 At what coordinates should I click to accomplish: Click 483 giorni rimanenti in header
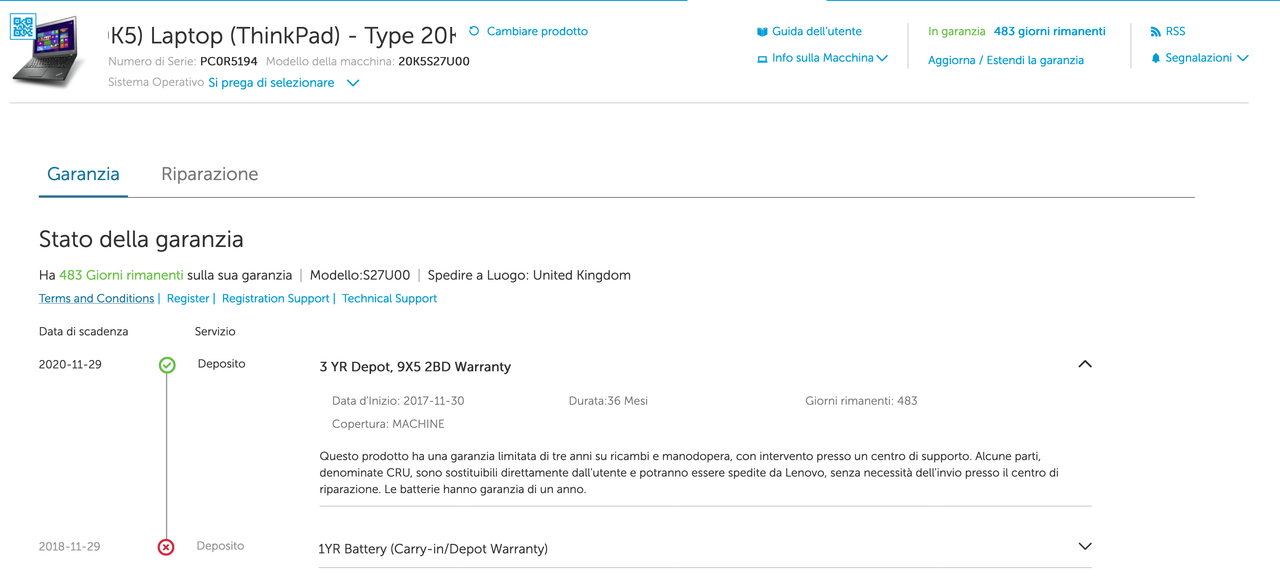point(1049,31)
